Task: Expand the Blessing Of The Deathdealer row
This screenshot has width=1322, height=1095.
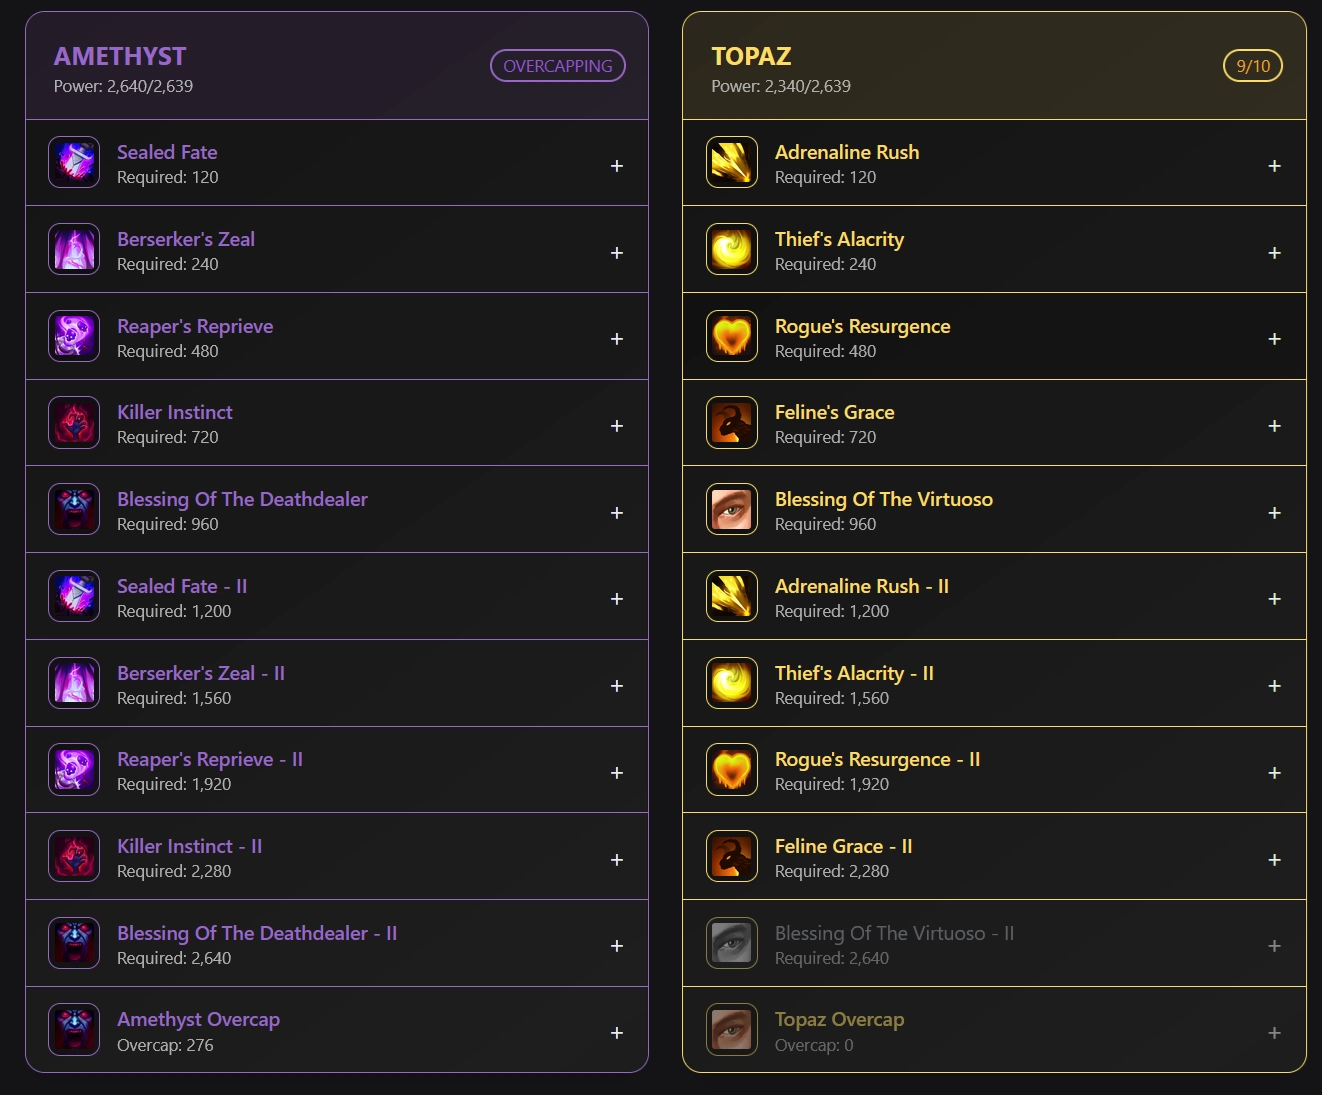Action: (x=617, y=513)
